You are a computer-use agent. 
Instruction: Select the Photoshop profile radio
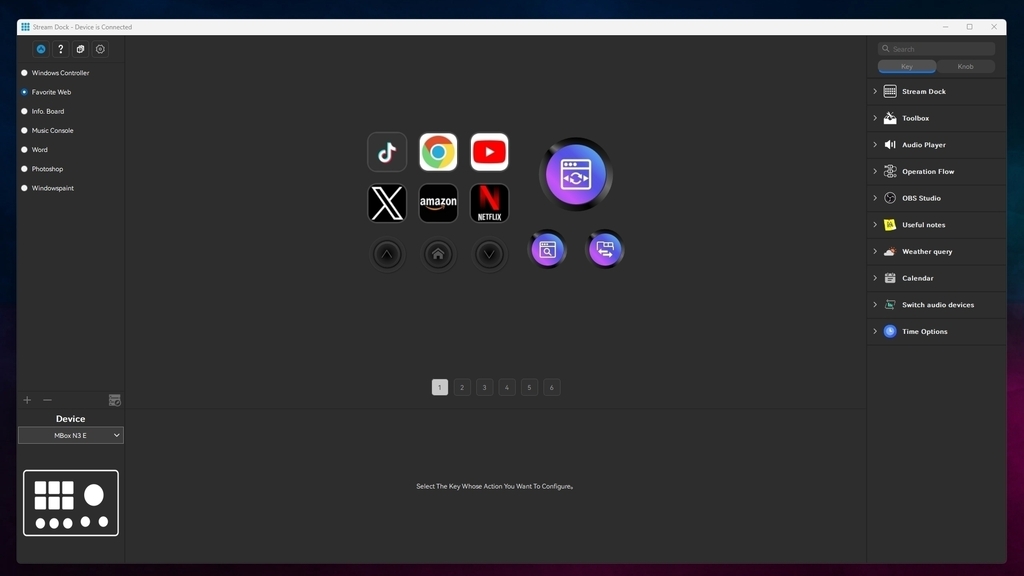coord(25,168)
